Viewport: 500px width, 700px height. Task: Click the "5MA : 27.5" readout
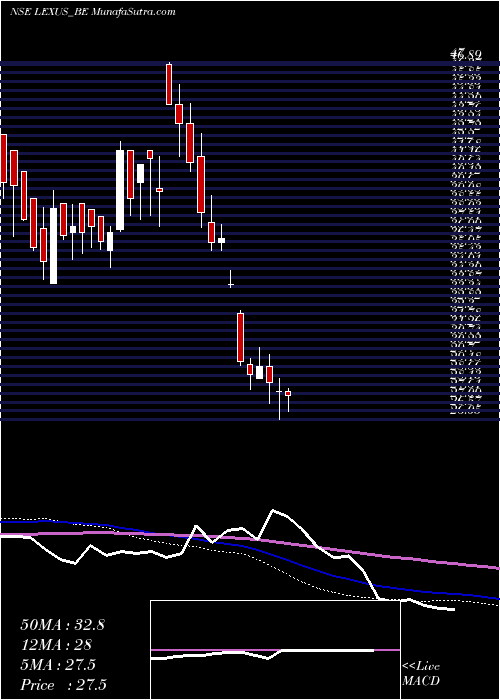point(58,665)
